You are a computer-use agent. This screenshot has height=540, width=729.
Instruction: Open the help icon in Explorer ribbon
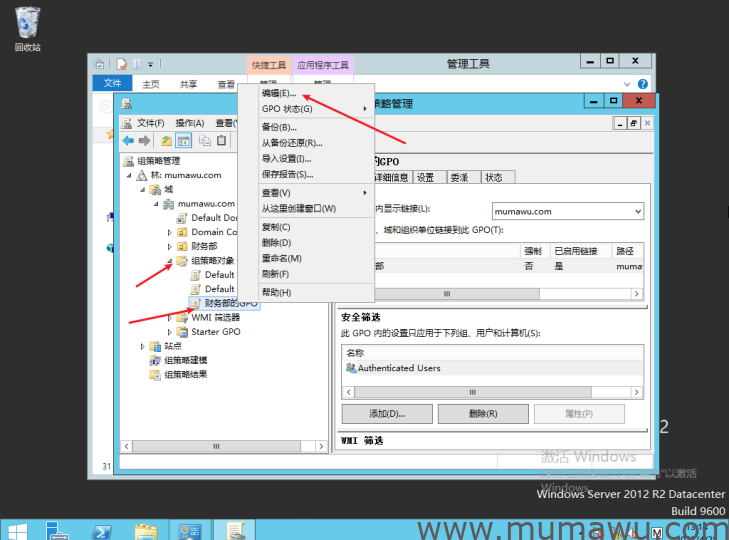[643, 84]
